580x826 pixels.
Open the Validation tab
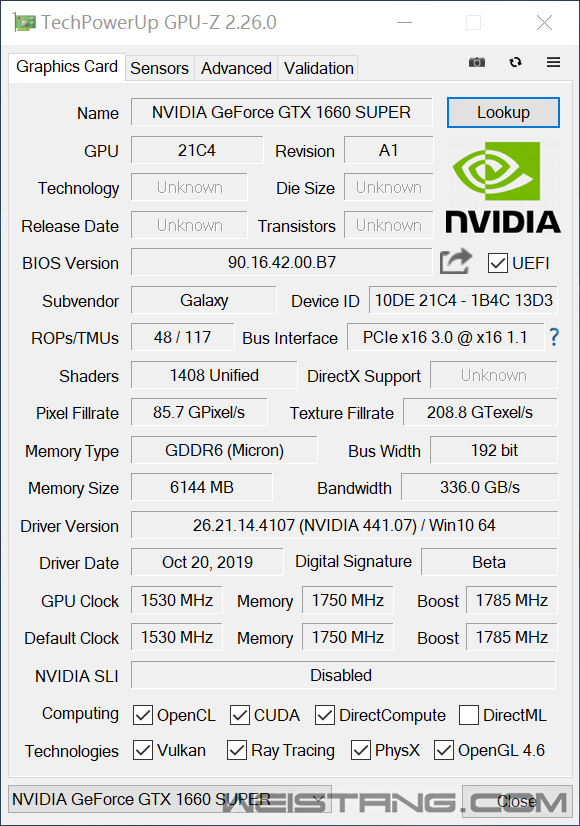click(318, 68)
